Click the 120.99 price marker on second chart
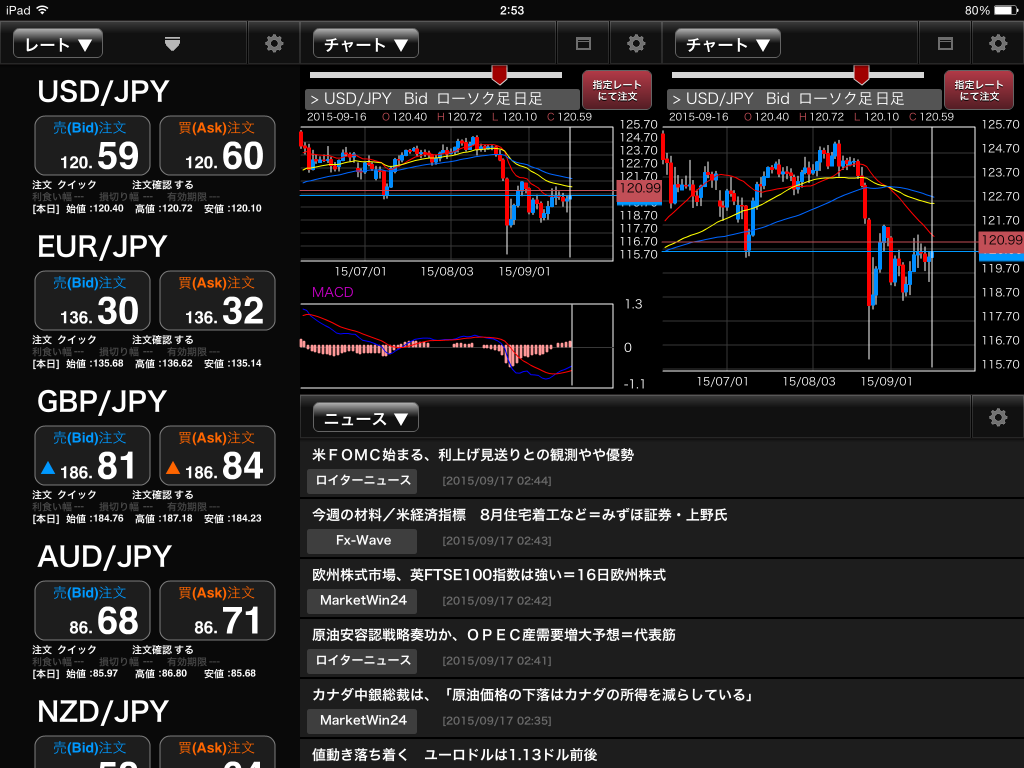 (x=1001, y=240)
